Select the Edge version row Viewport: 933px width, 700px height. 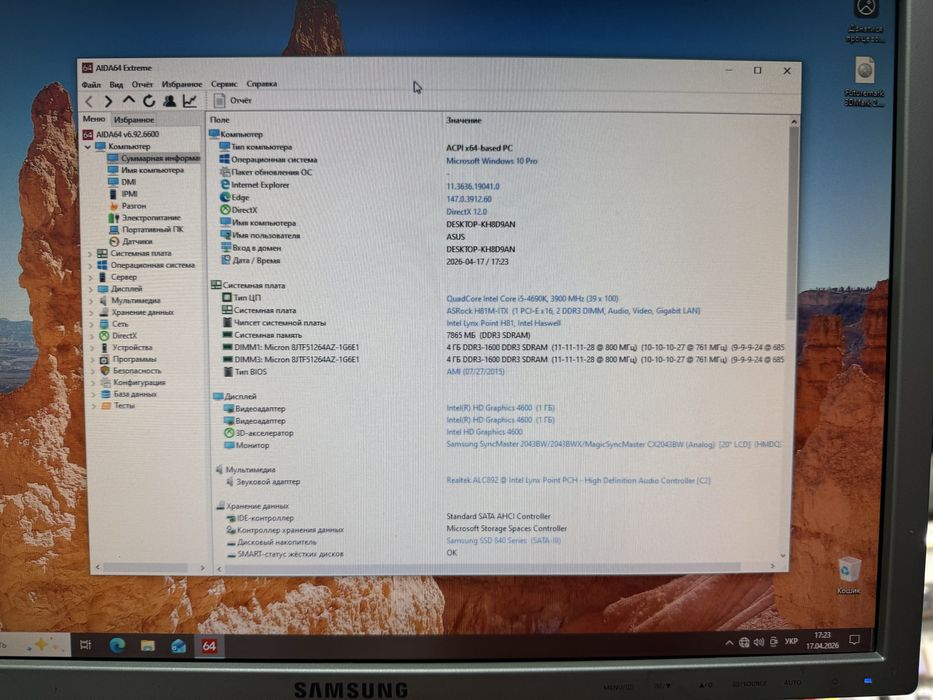[499, 198]
